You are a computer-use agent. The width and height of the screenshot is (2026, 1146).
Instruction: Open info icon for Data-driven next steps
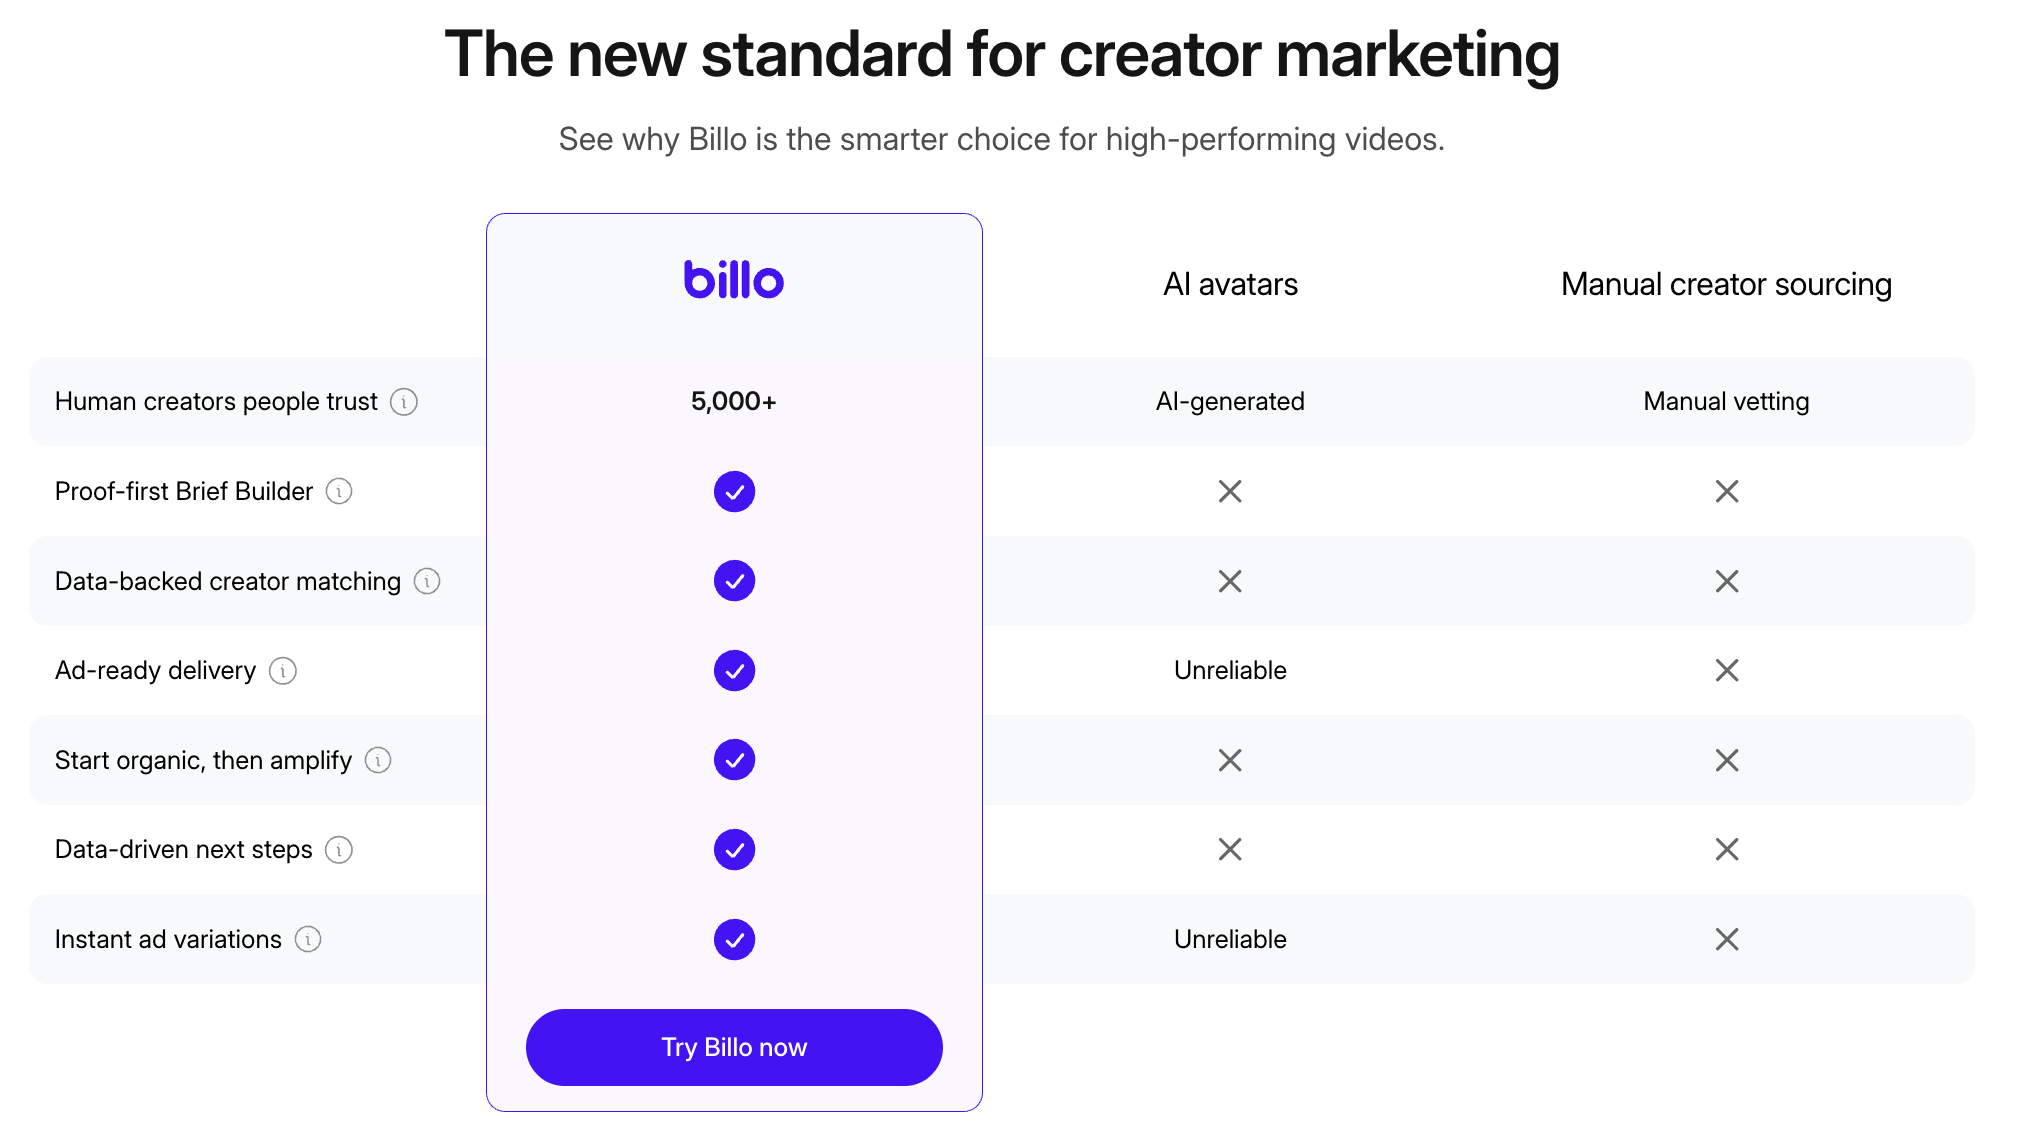(340, 850)
